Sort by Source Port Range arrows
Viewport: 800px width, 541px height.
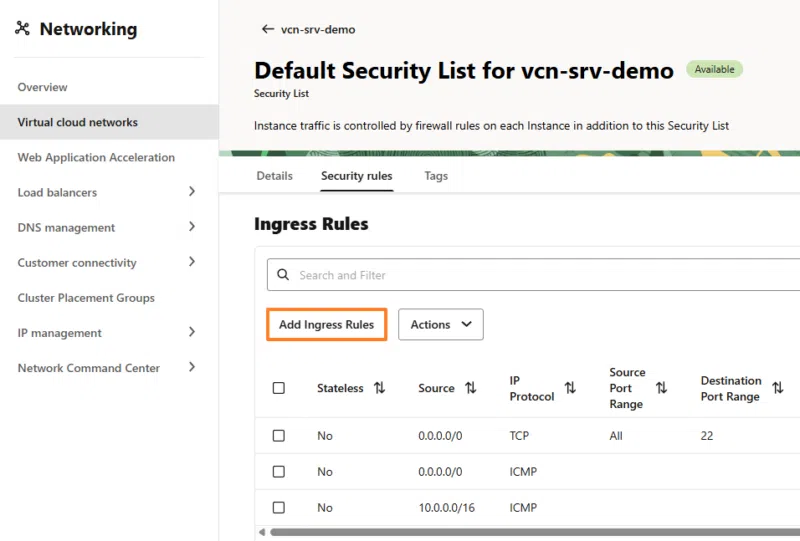(x=661, y=388)
